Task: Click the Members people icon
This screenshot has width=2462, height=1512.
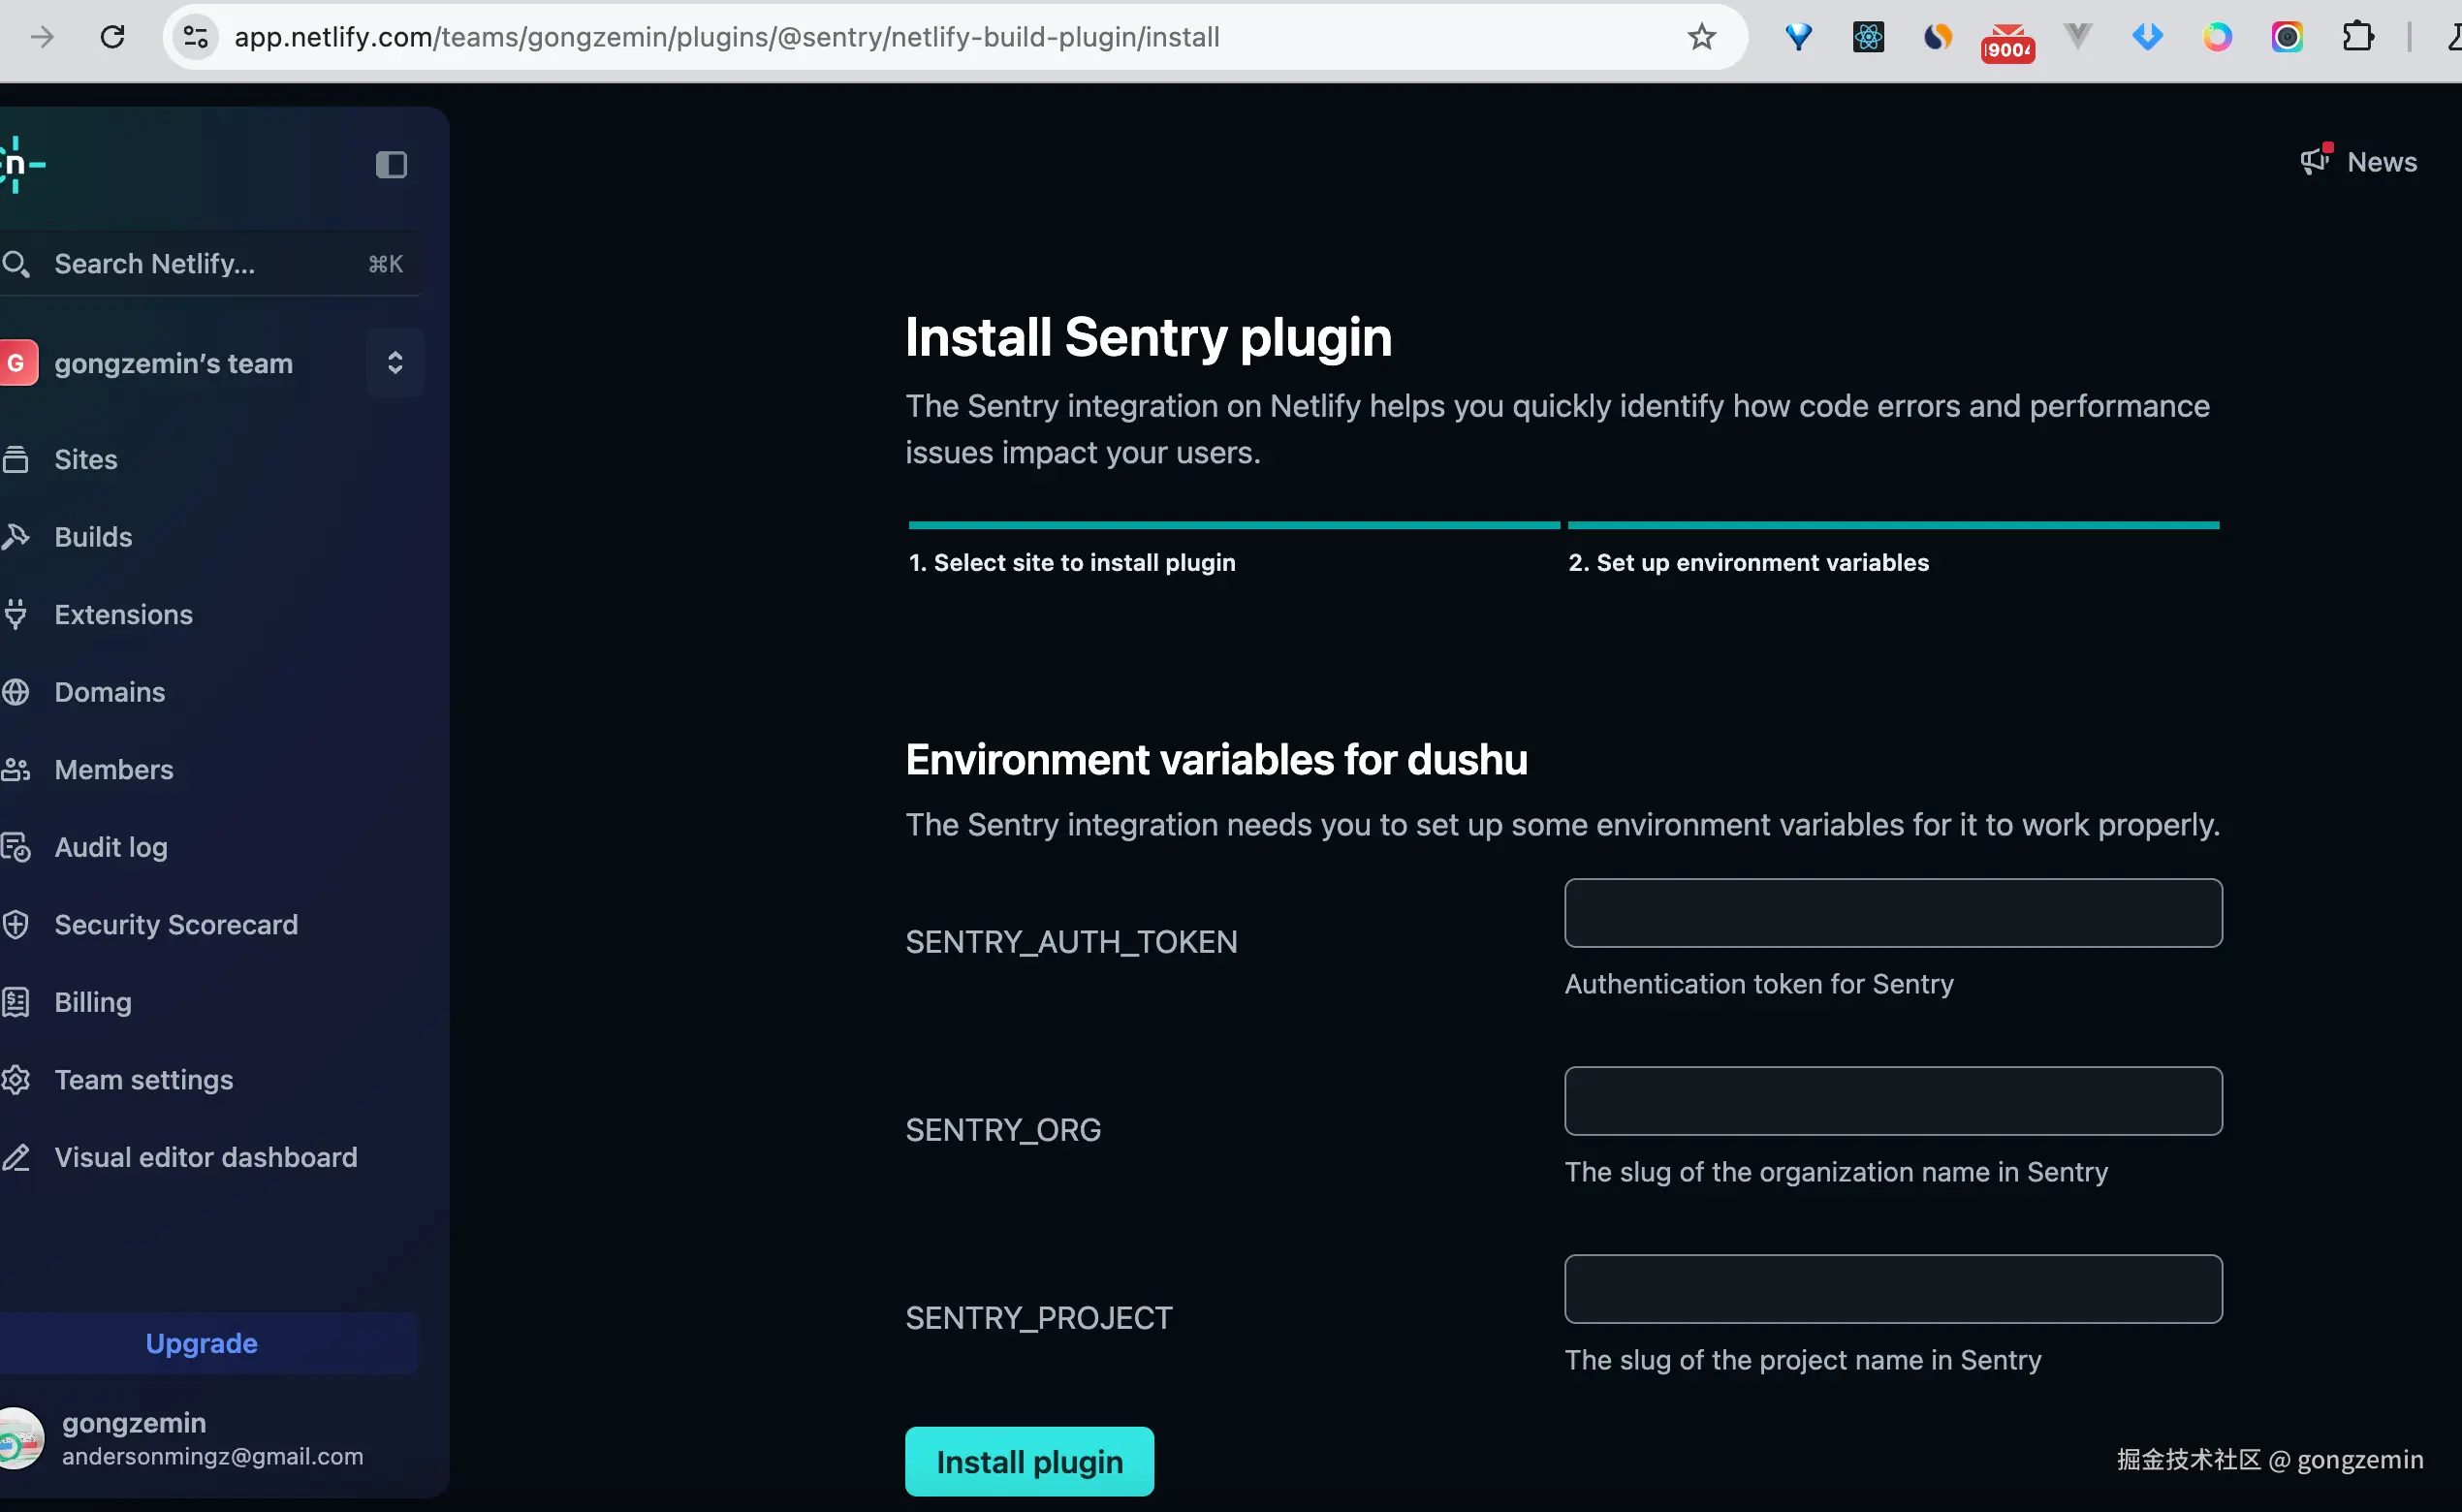Action: [16, 769]
